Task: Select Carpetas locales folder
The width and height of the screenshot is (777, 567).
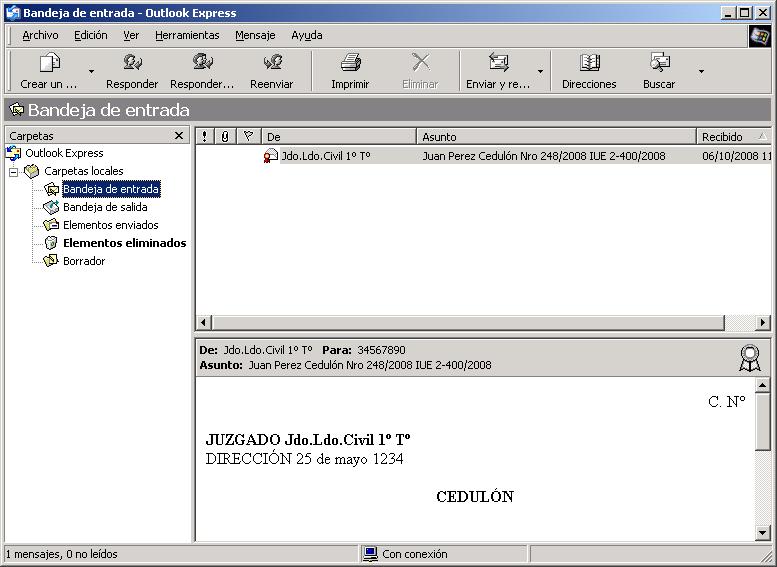Action: (x=84, y=171)
